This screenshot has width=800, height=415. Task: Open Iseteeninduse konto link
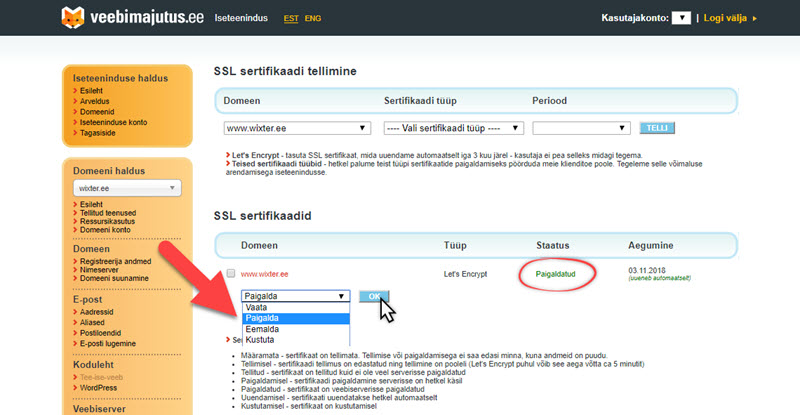[113, 123]
